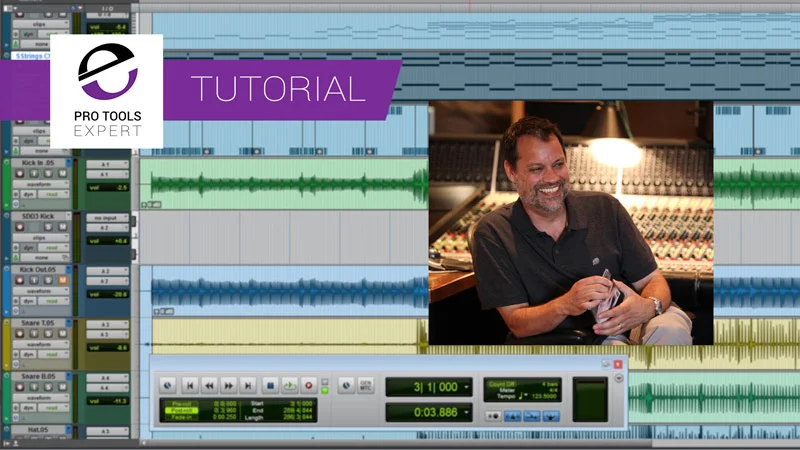Click the Fade-in field in transport

pyautogui.click(x=182, y=417)
